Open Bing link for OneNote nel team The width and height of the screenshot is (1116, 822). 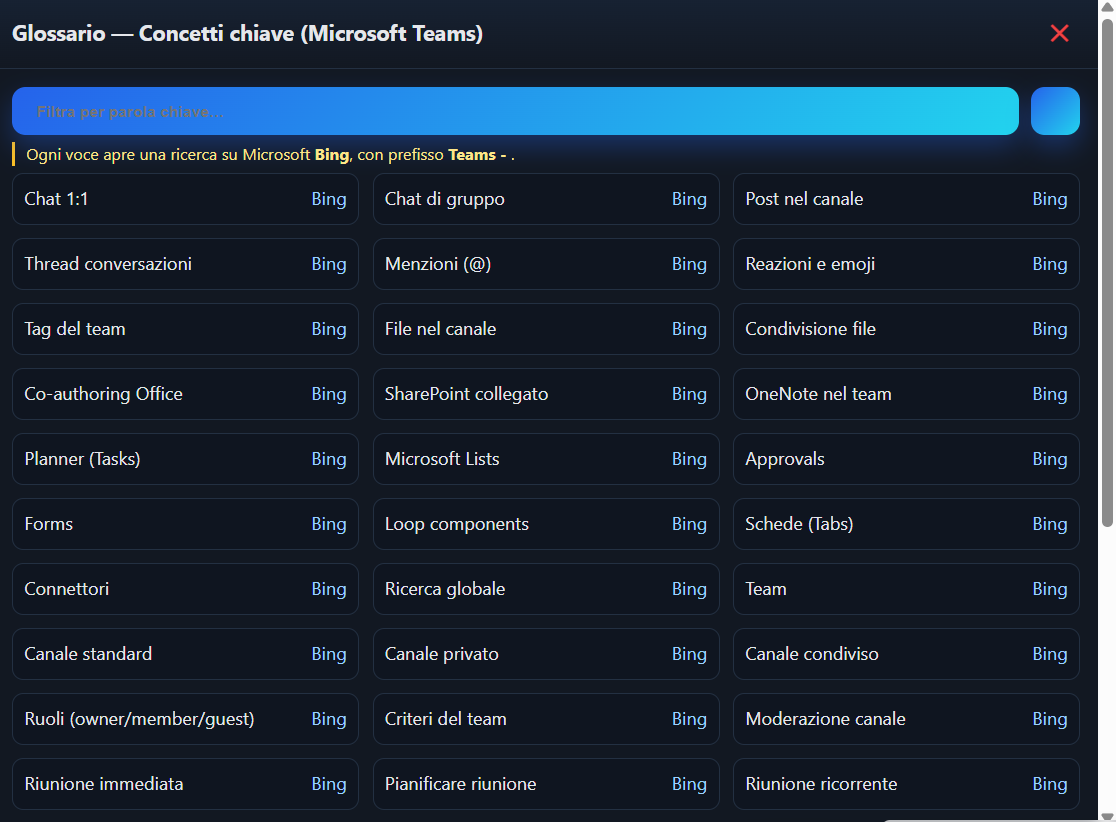coord(1050,394)
